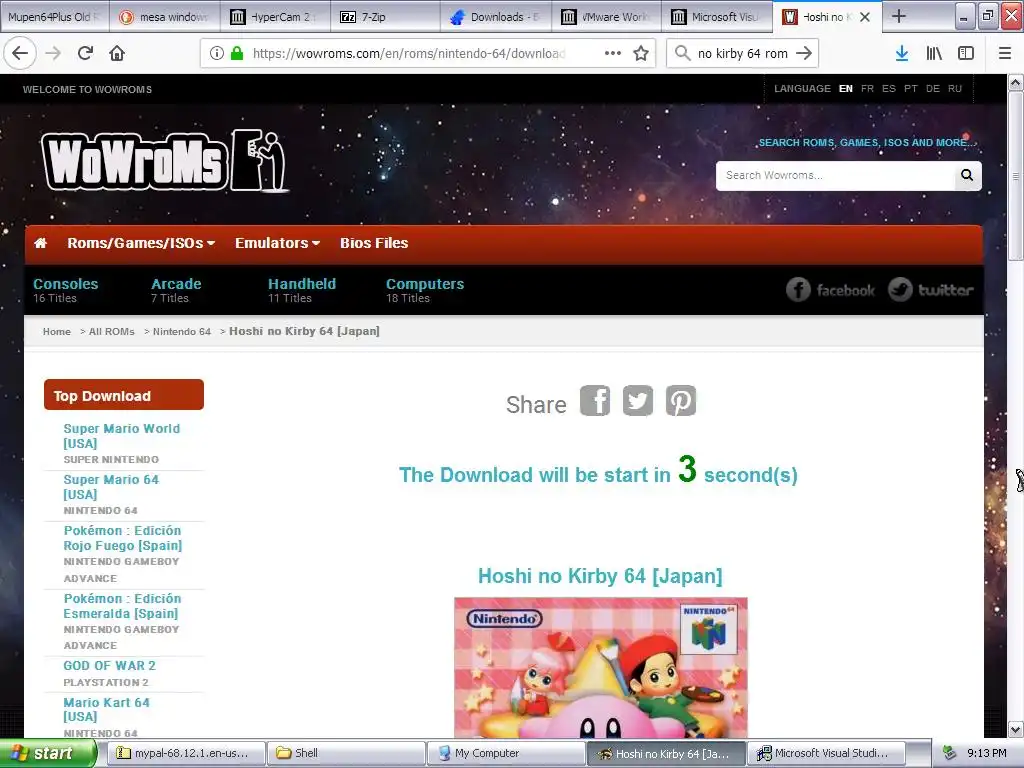
Task: Click the Wowroms search magnifier button
Action: 967,175
